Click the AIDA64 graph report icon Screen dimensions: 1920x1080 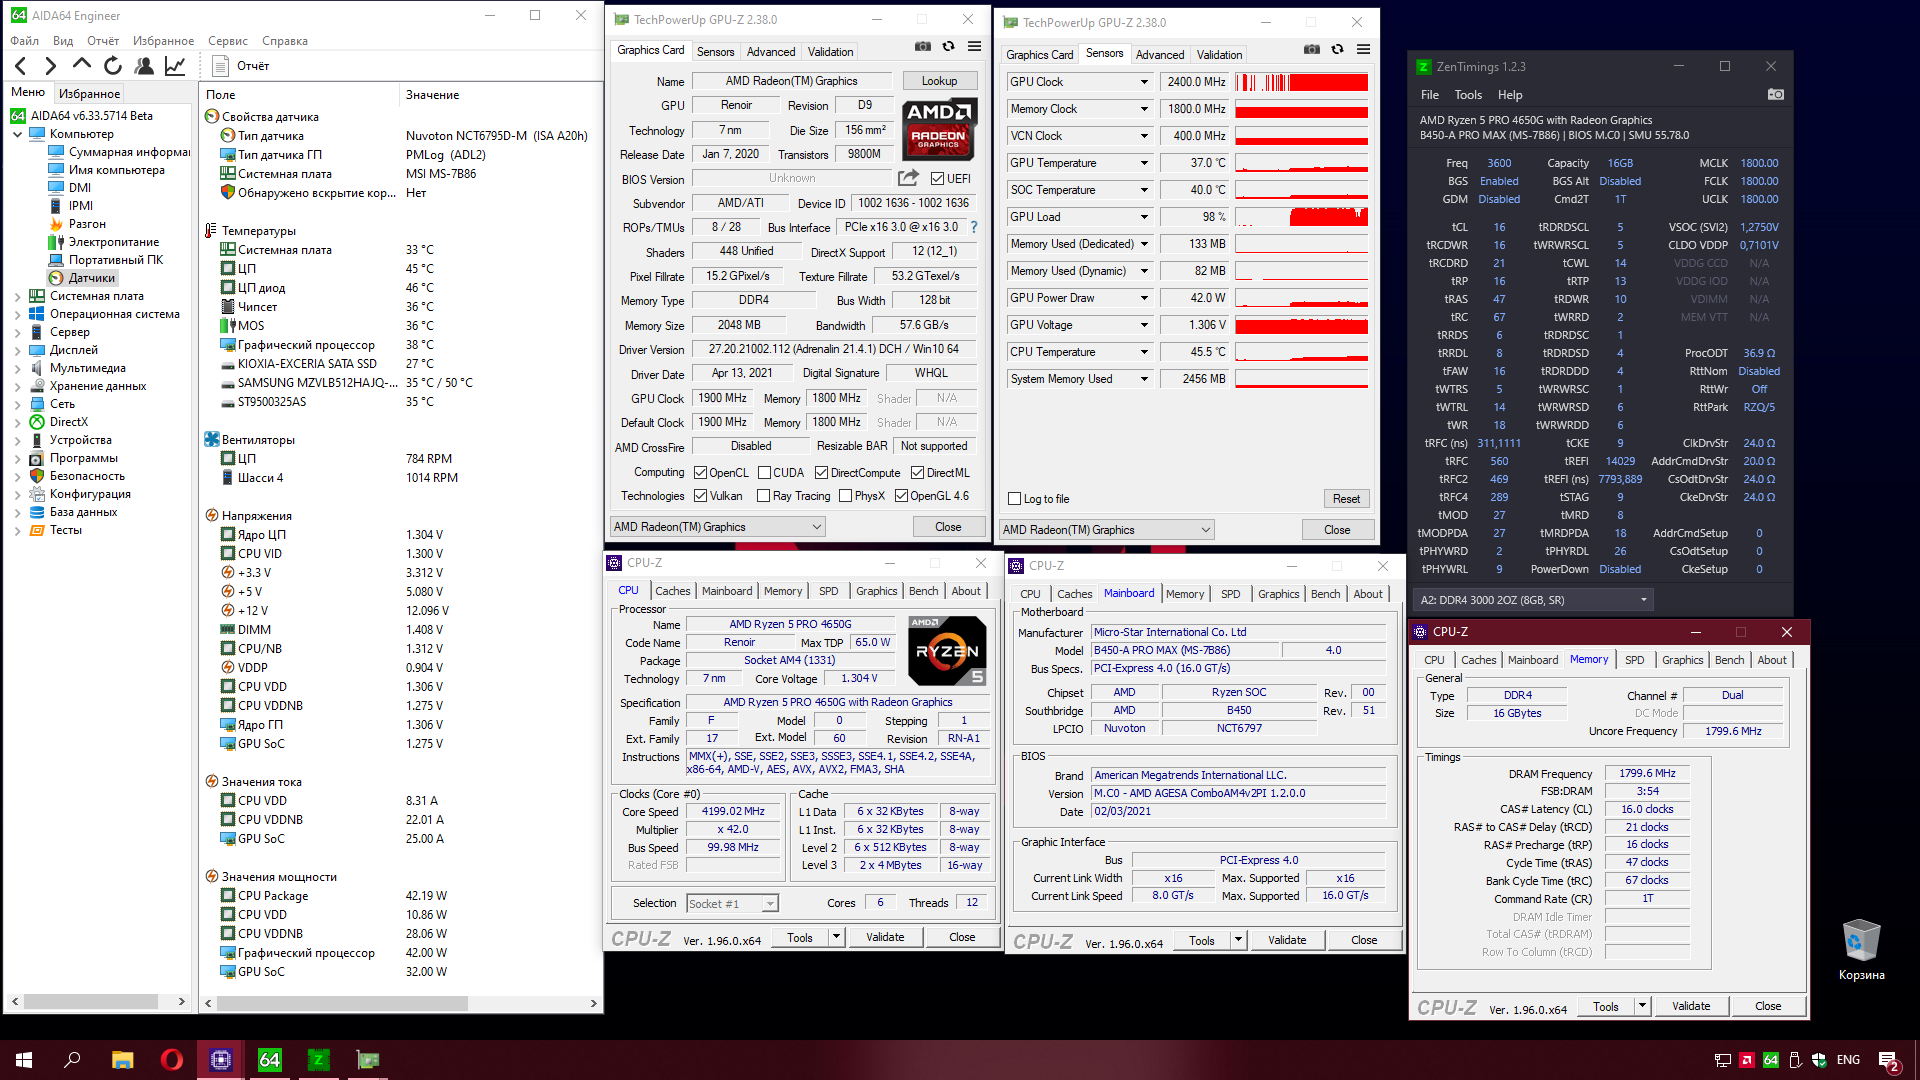click(x=175, y=66)
